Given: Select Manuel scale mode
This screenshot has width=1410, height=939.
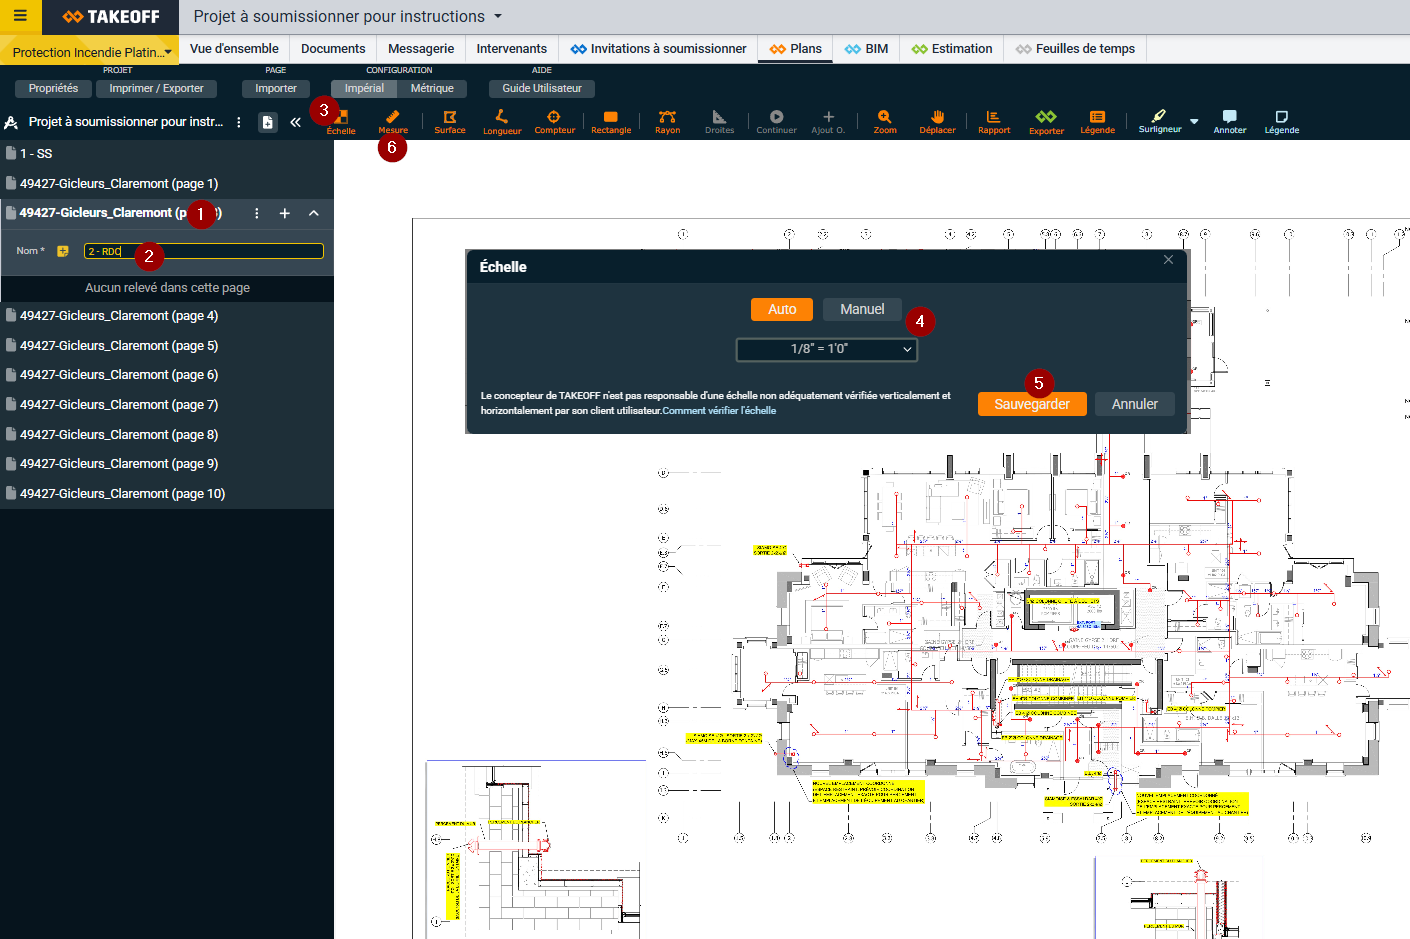Looking at the screenshot, I should [x=861, y=310].
